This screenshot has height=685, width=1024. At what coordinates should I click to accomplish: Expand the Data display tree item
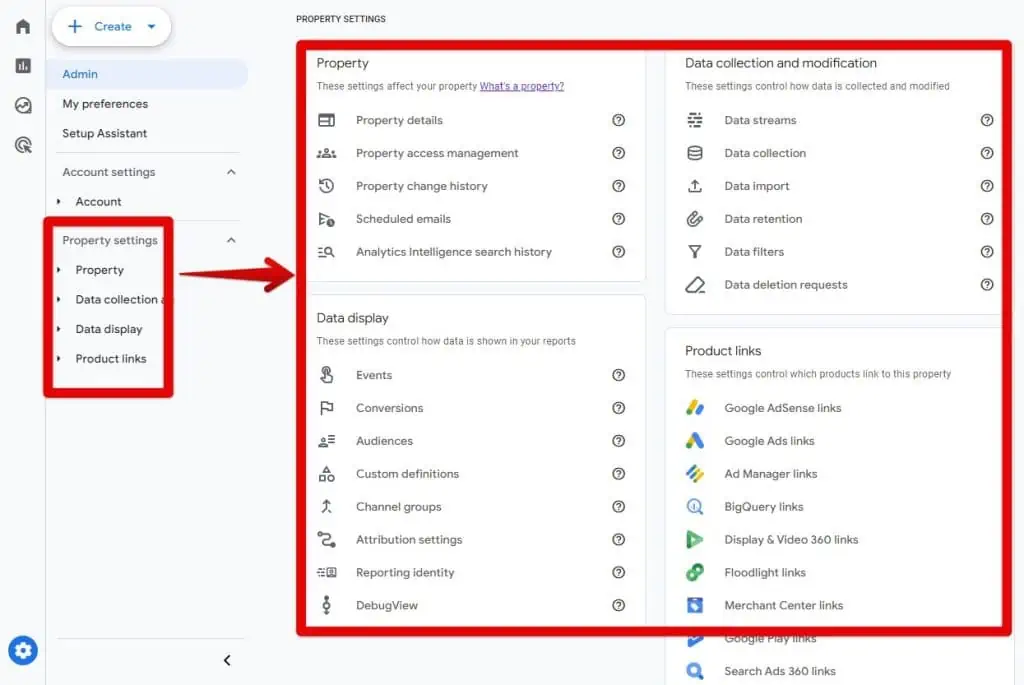(x=59, y=329)
